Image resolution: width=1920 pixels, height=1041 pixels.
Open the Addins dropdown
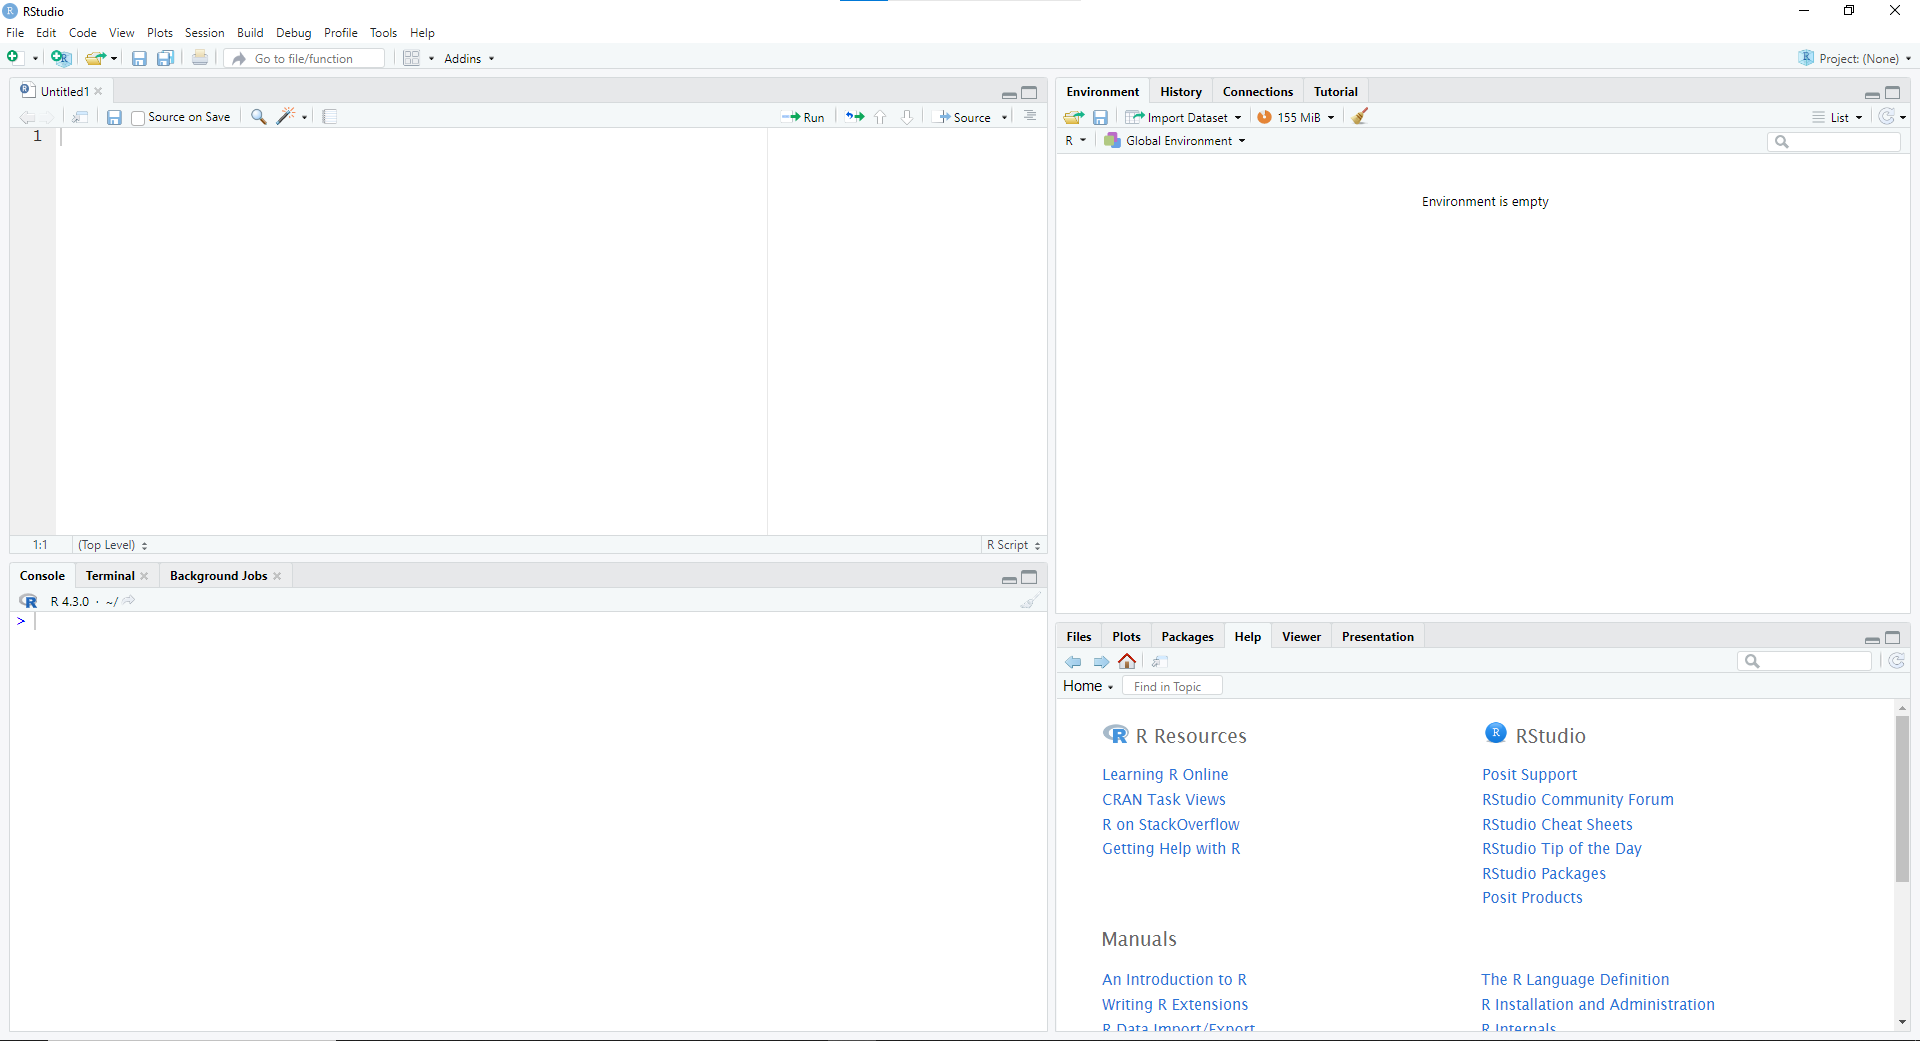click(x=469, y=58)
